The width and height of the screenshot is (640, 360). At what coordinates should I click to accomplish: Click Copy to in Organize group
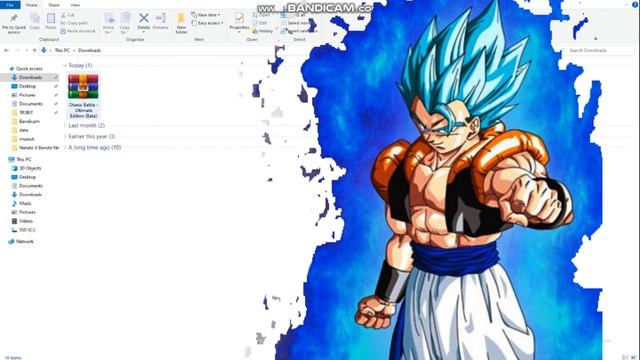[x=125, y=23]
